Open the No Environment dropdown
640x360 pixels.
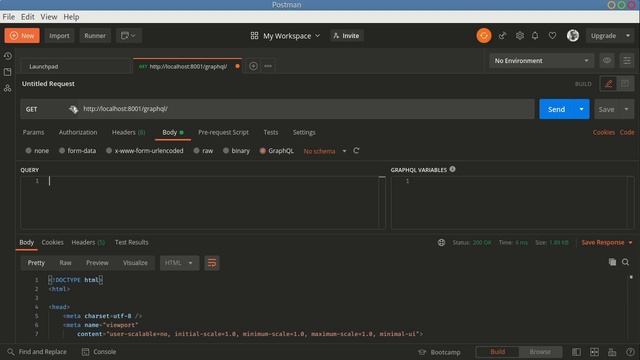pos(541,61)
